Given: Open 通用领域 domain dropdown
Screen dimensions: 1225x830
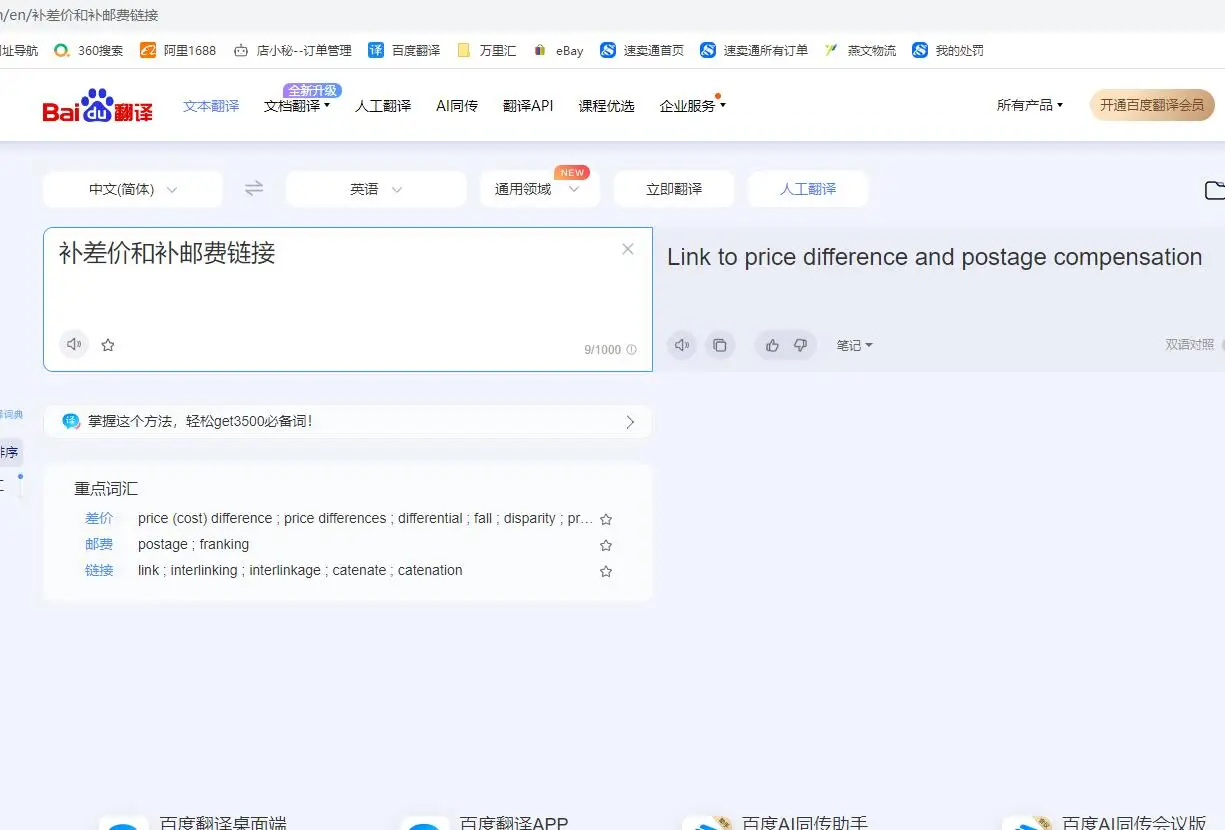Looking at the screenshot, I should [539, 189].
